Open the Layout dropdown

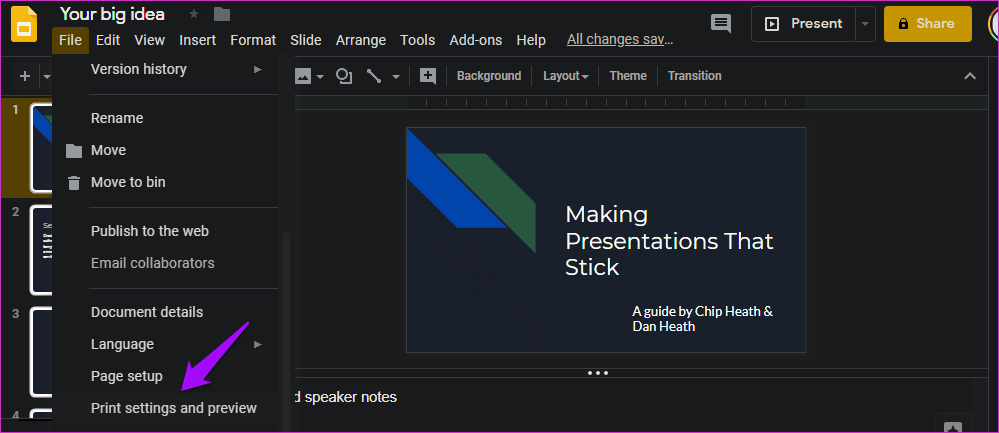tap(565, 76)
